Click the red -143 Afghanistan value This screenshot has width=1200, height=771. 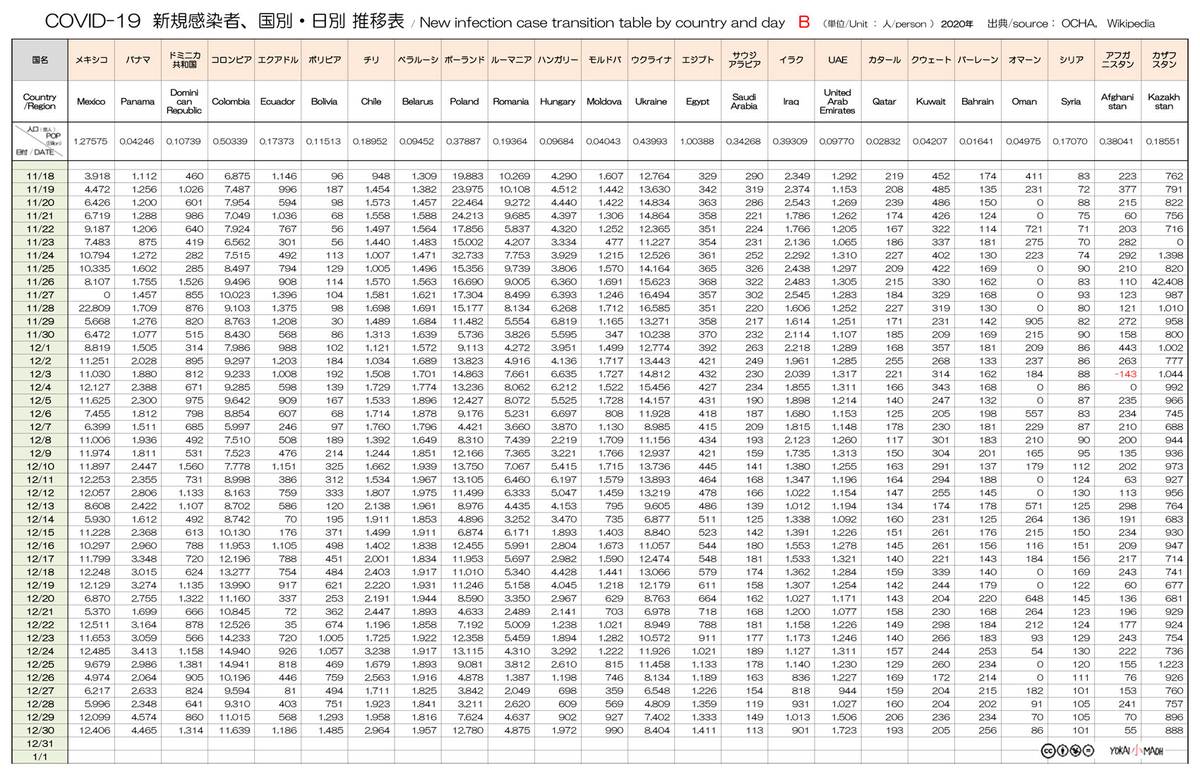(x=1128, y=372)
